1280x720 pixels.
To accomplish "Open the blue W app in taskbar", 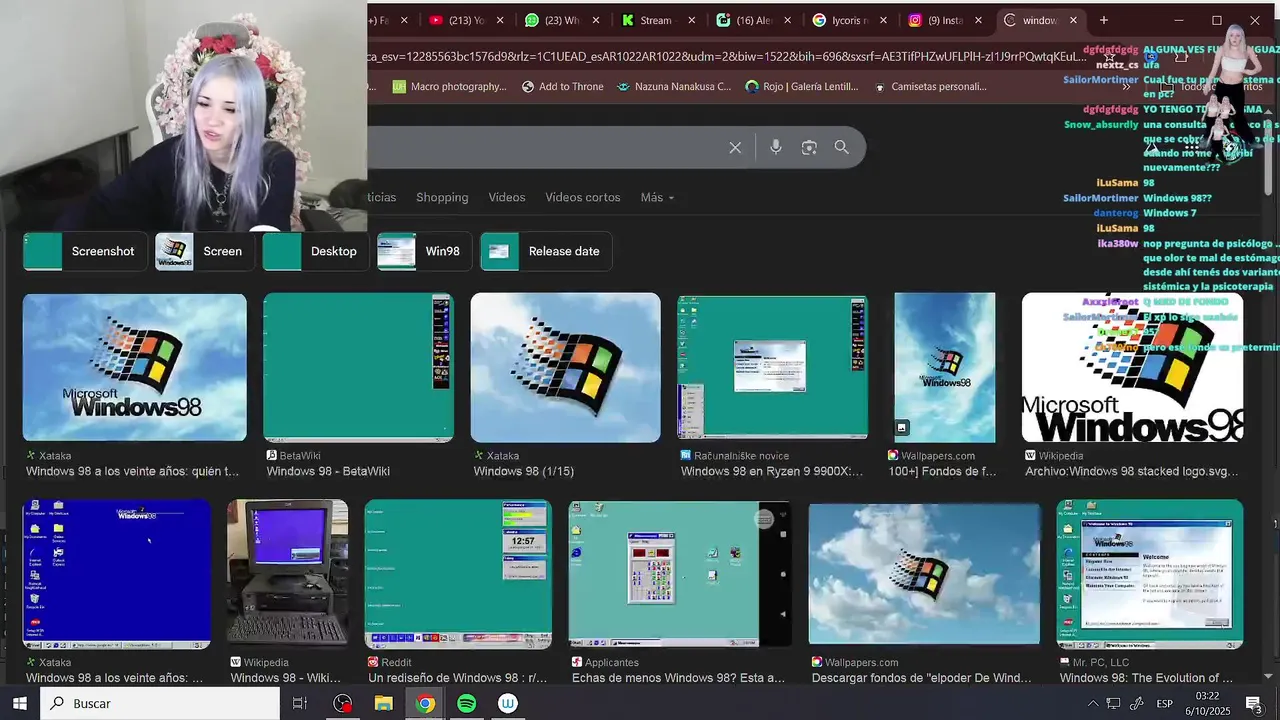I will (x=508, y=704).
